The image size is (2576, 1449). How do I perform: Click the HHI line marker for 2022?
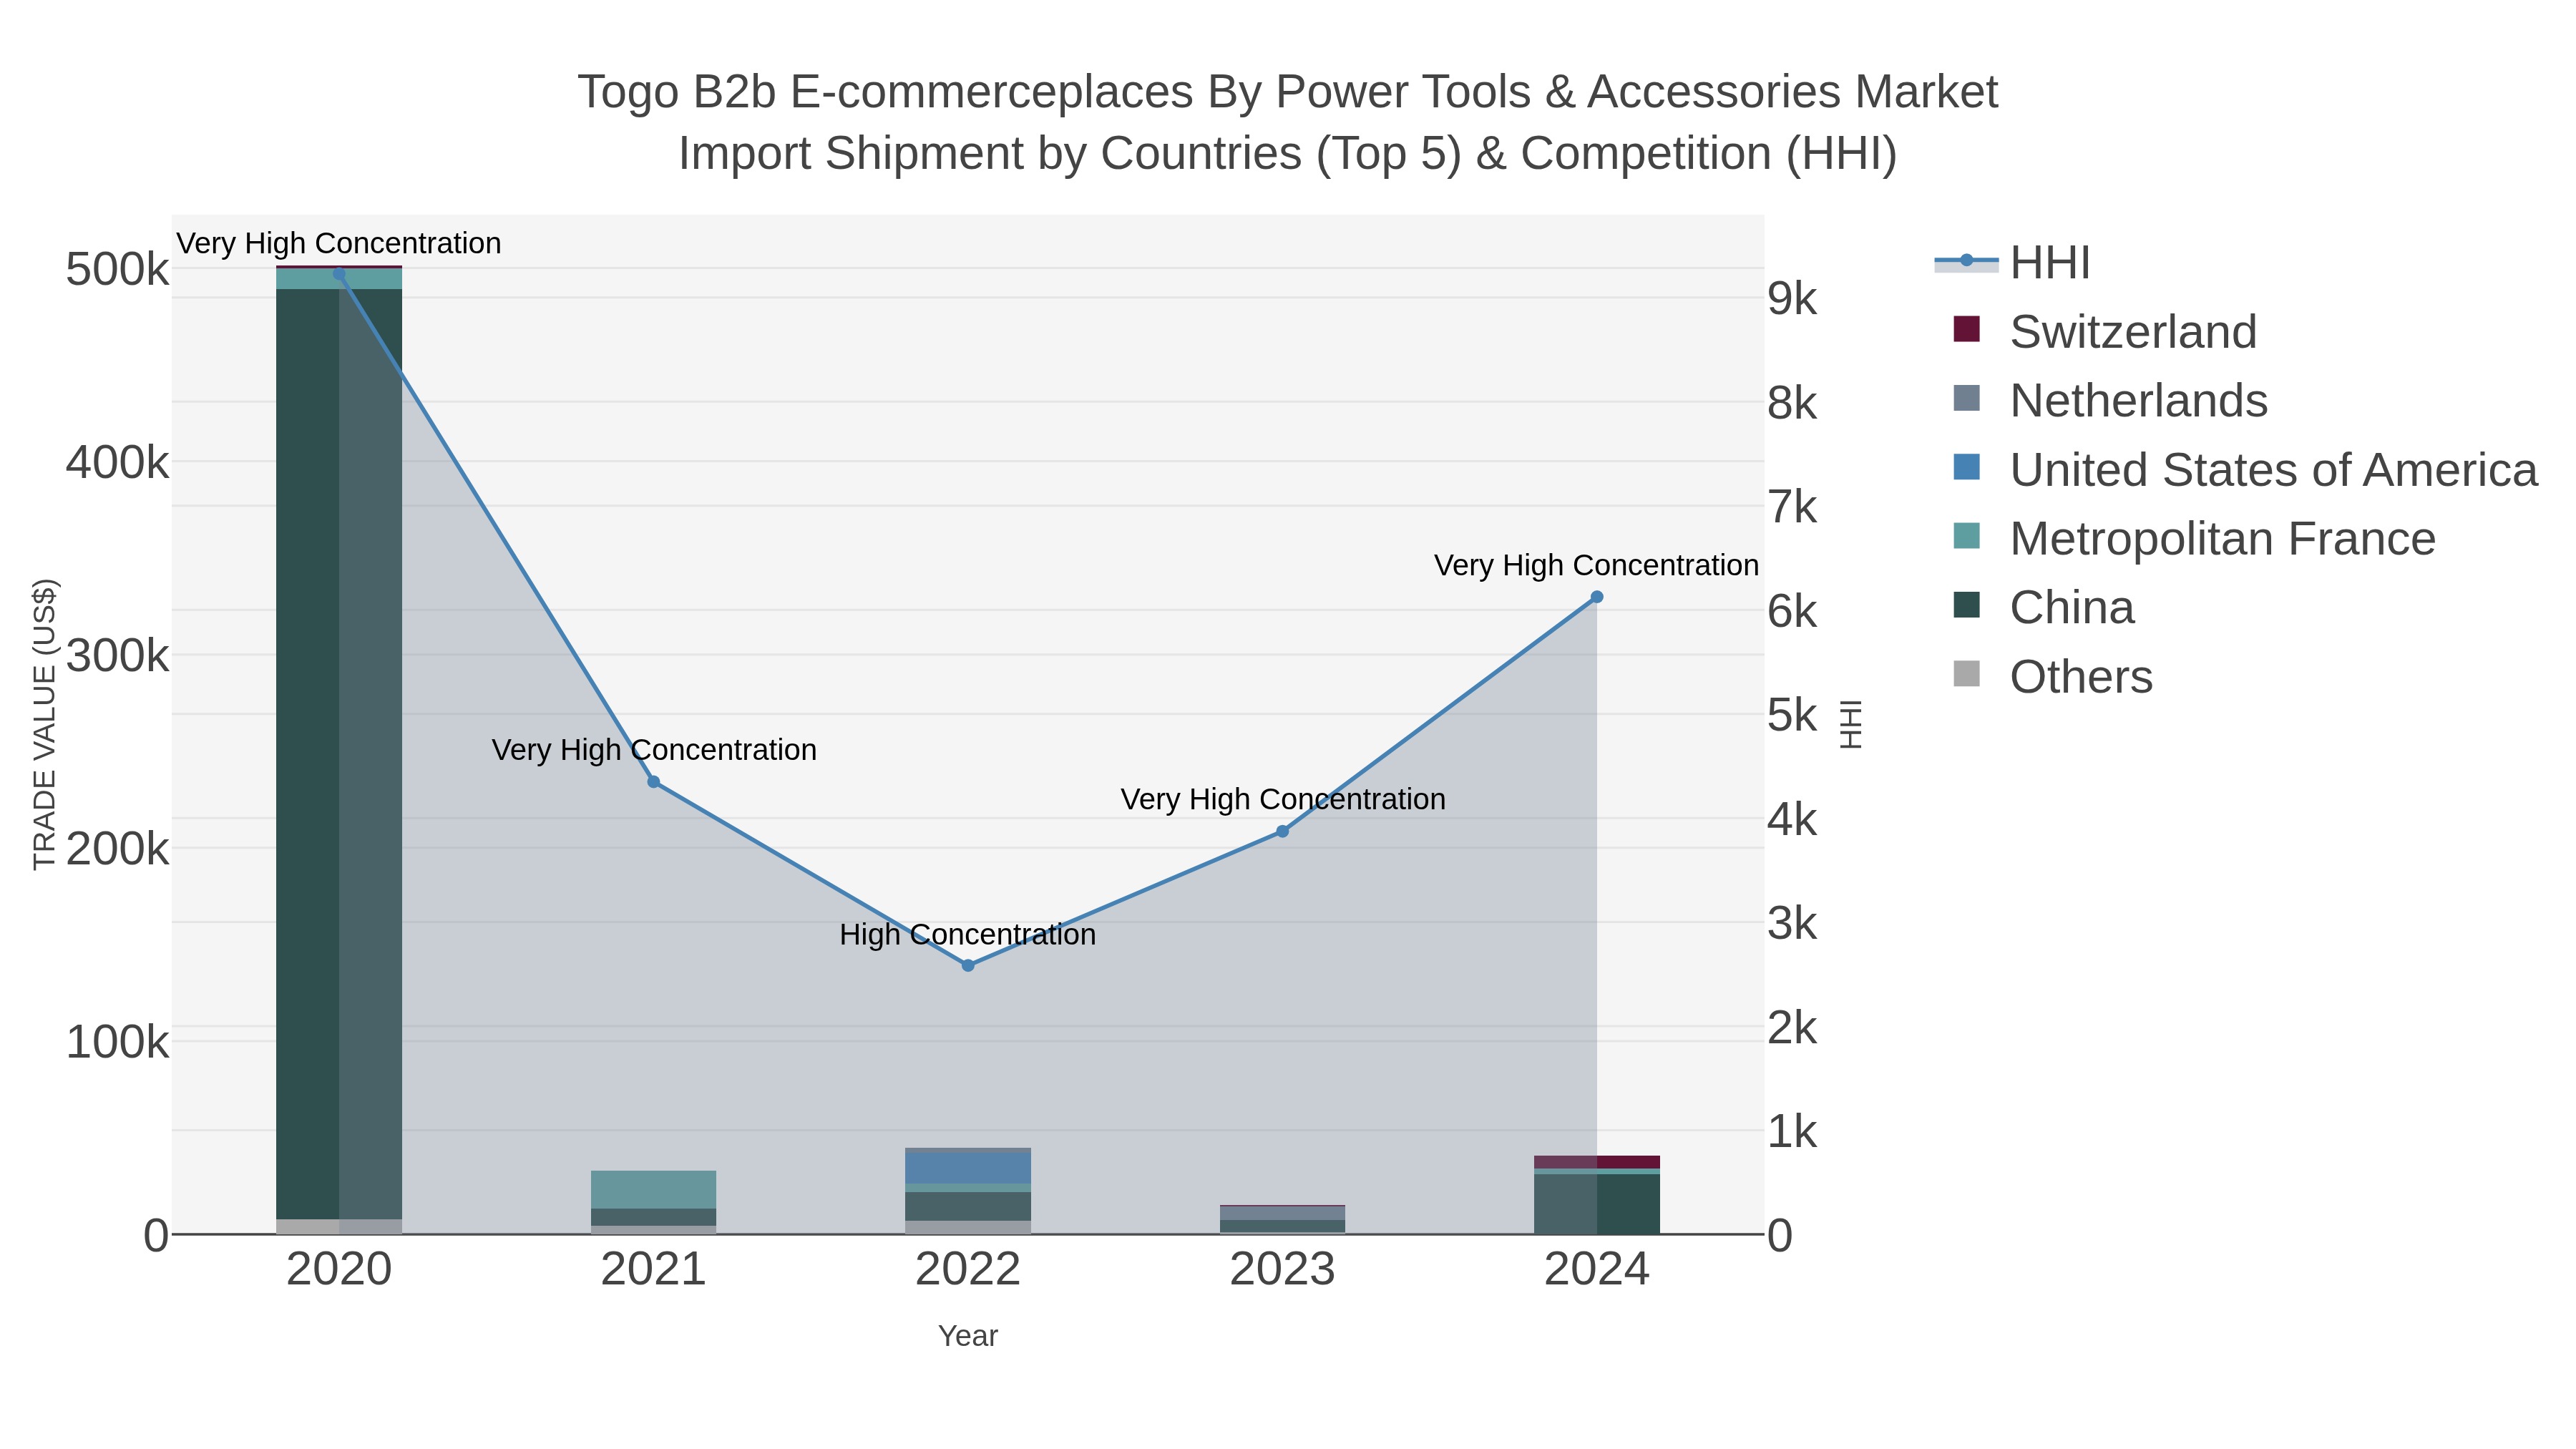(968, 965)
